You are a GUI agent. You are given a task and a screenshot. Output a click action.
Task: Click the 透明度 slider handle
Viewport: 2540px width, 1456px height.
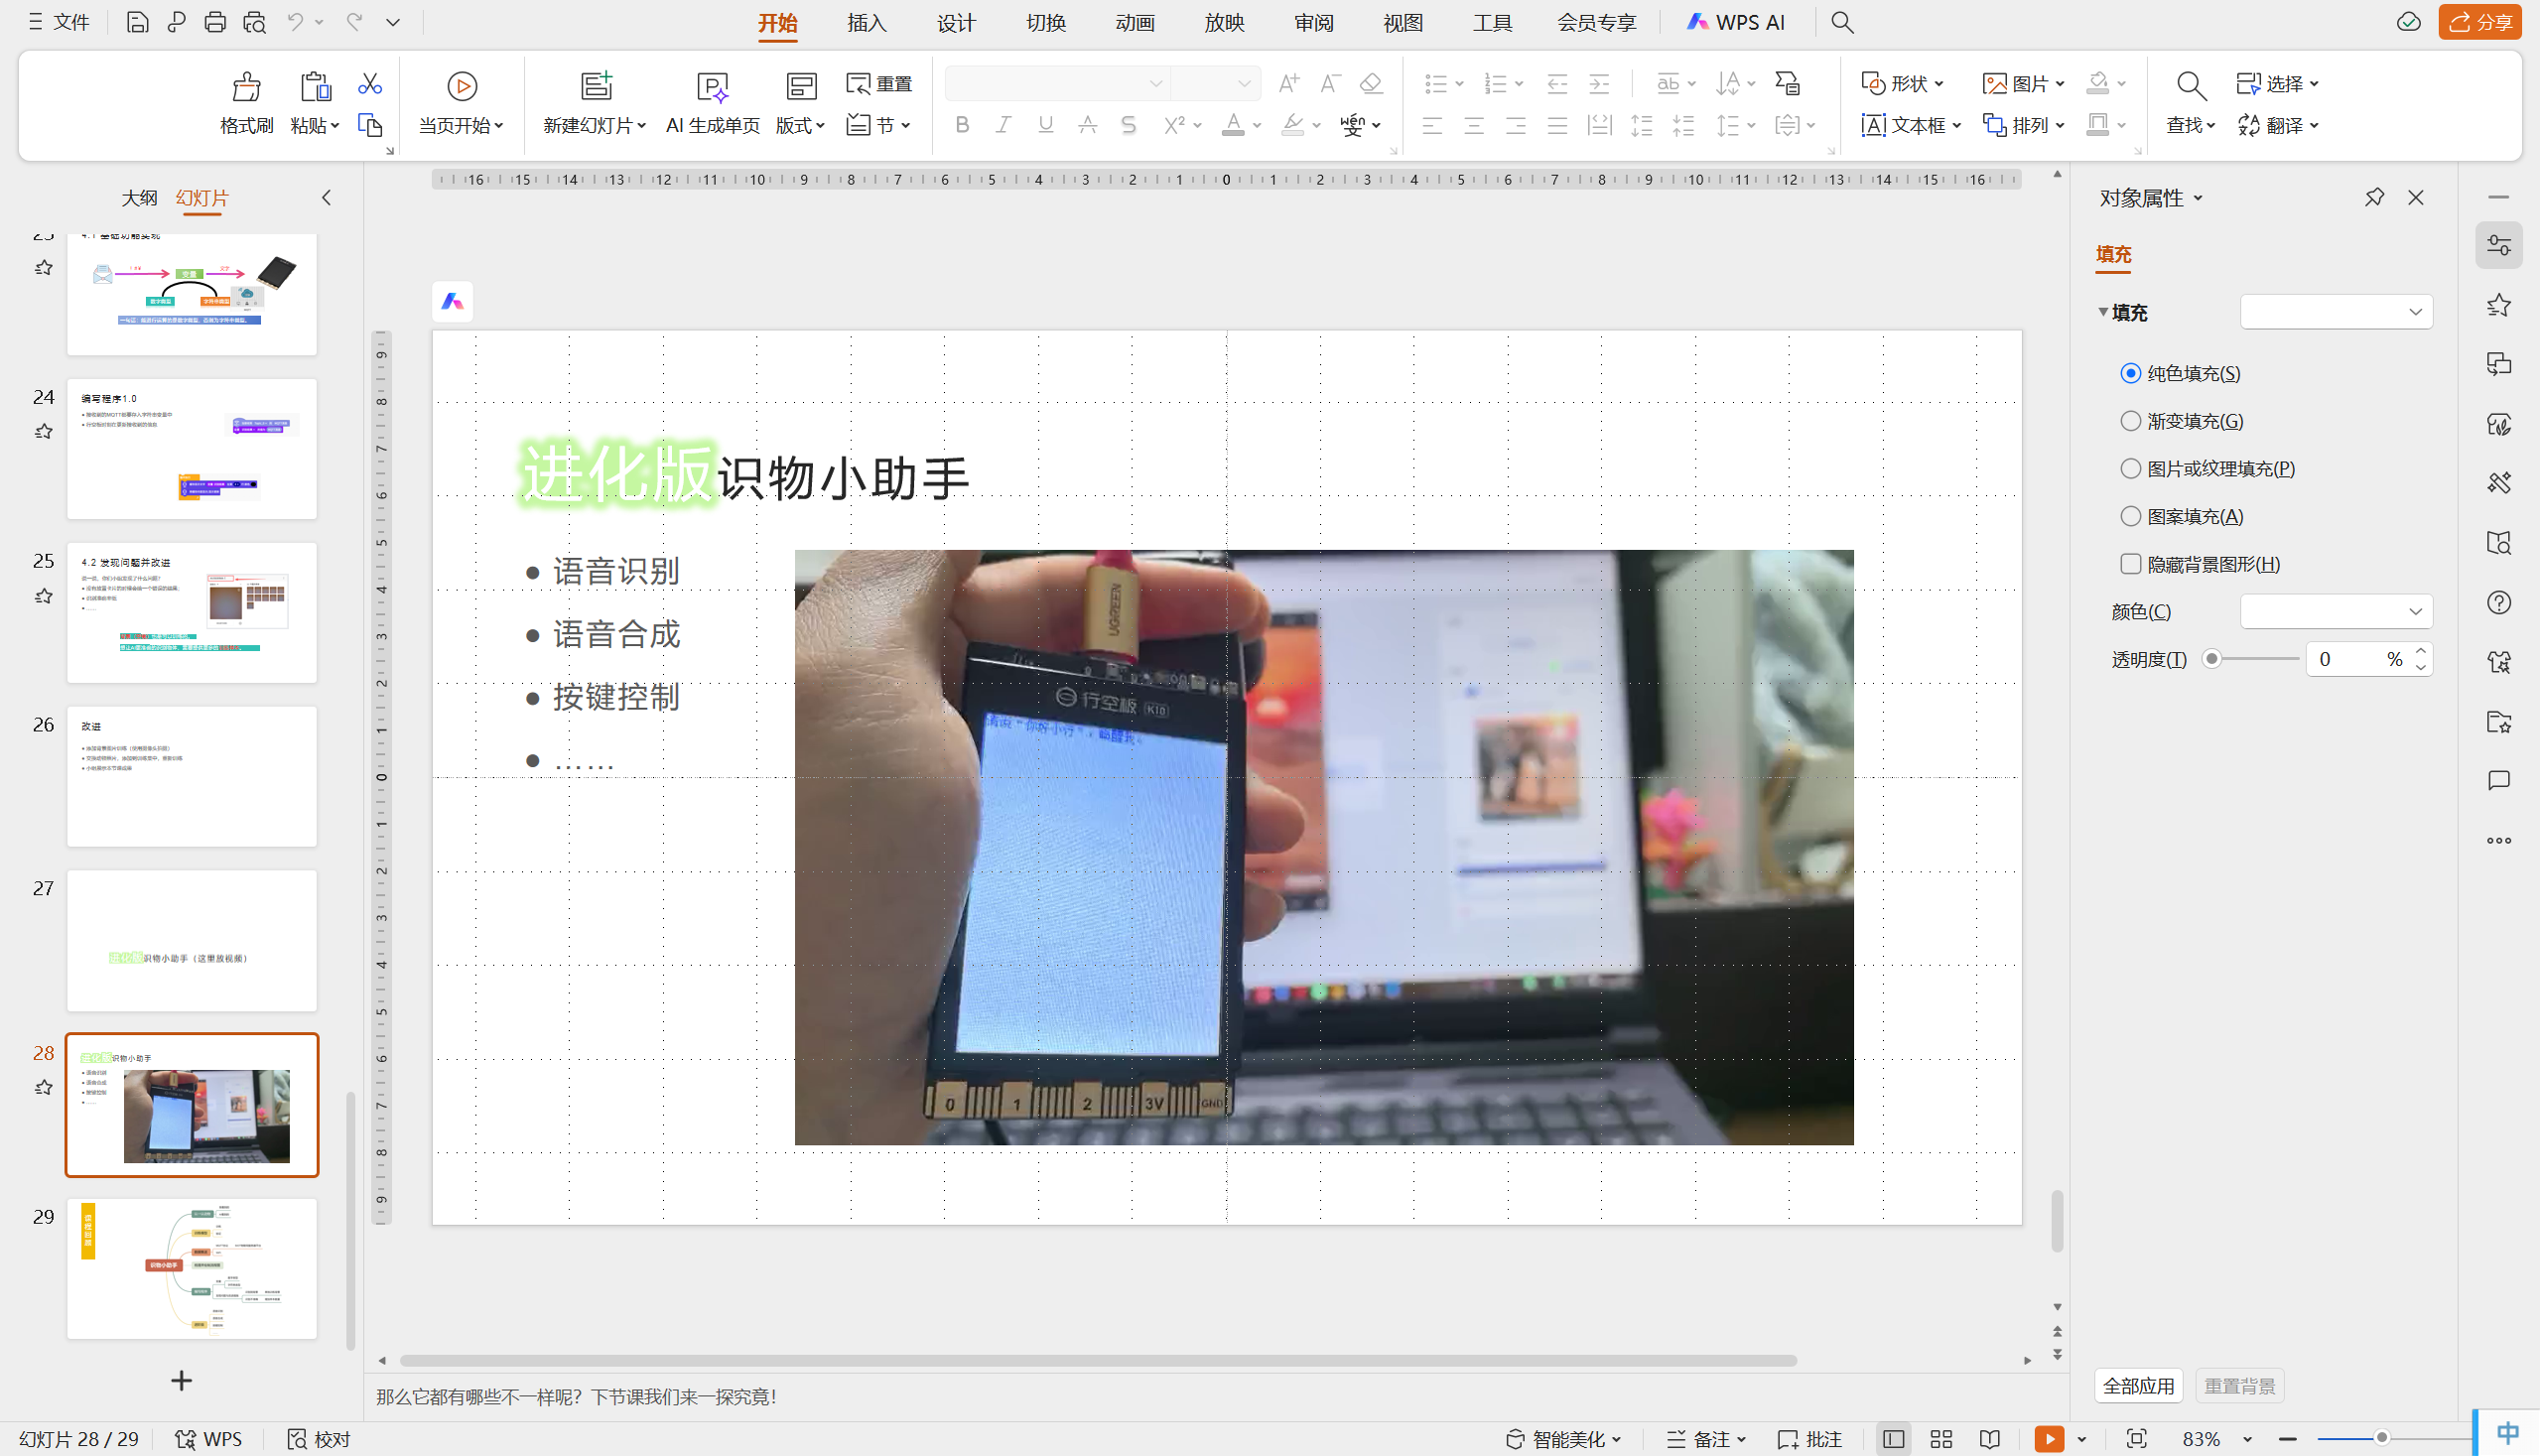(x=2212, y=659)
